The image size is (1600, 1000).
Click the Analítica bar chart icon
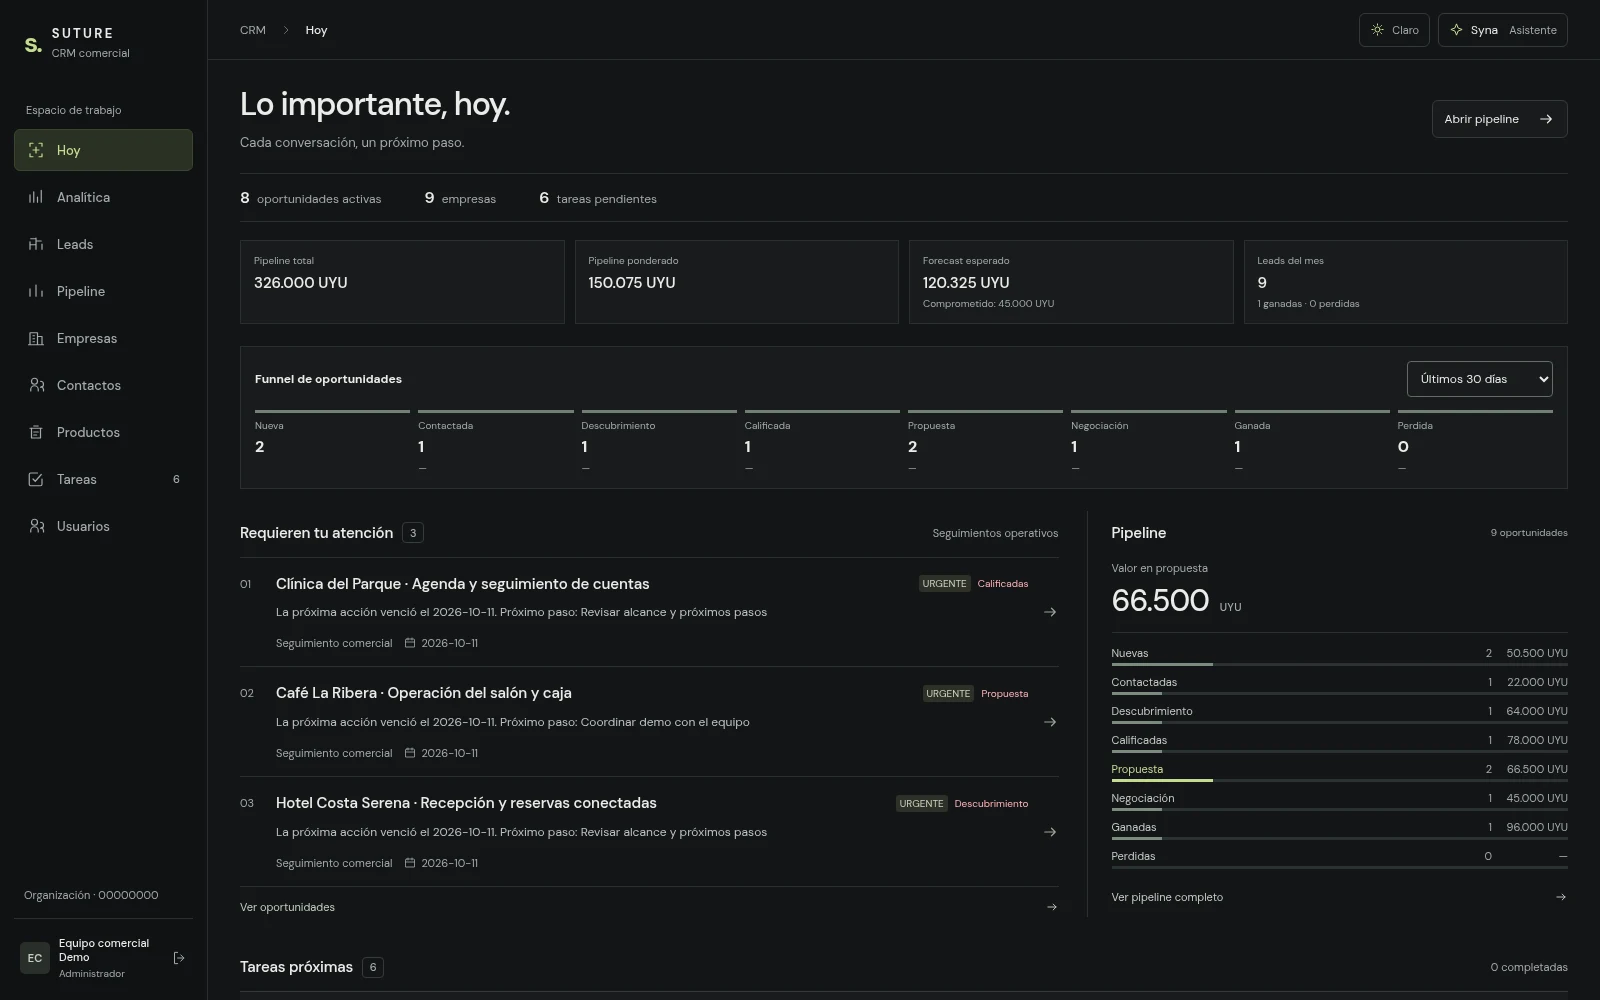click(36, 197)
